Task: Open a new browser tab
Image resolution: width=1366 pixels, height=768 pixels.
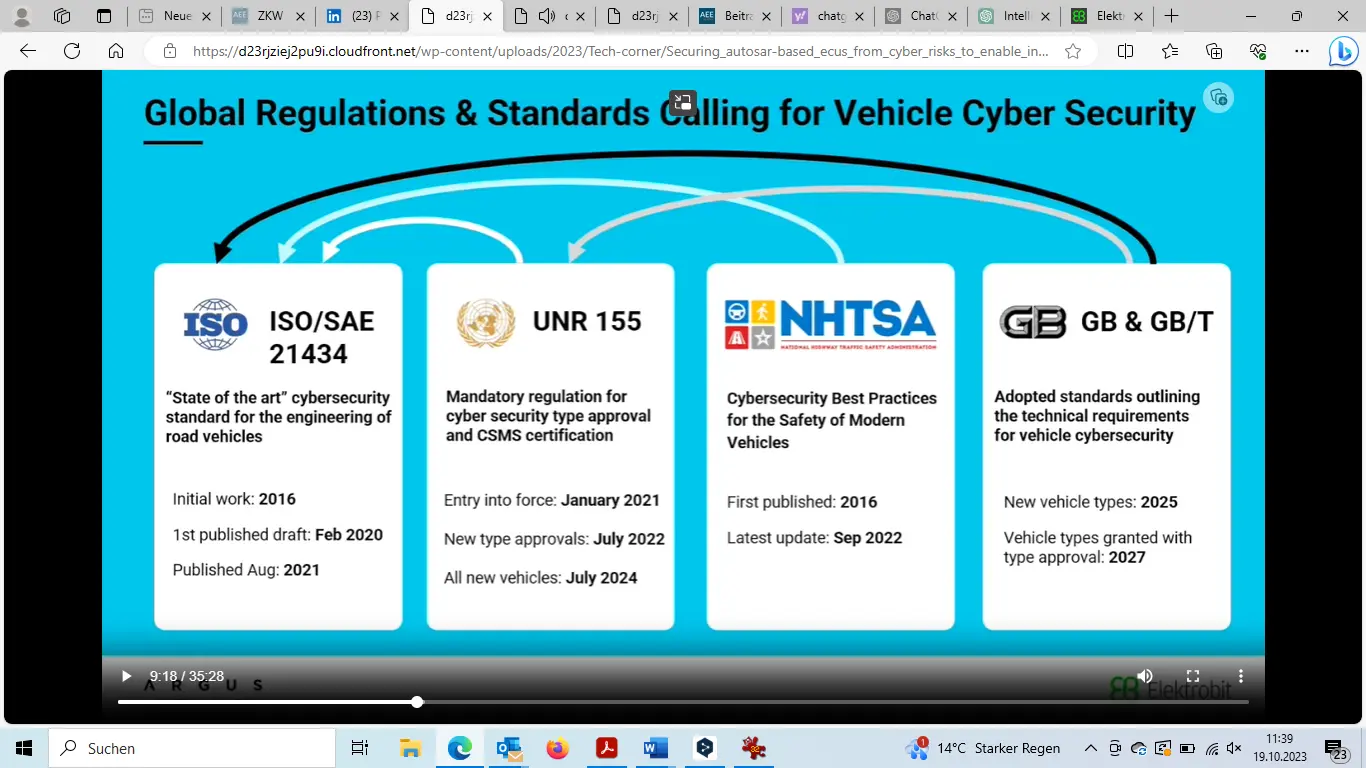Action: coord(1172,16)
